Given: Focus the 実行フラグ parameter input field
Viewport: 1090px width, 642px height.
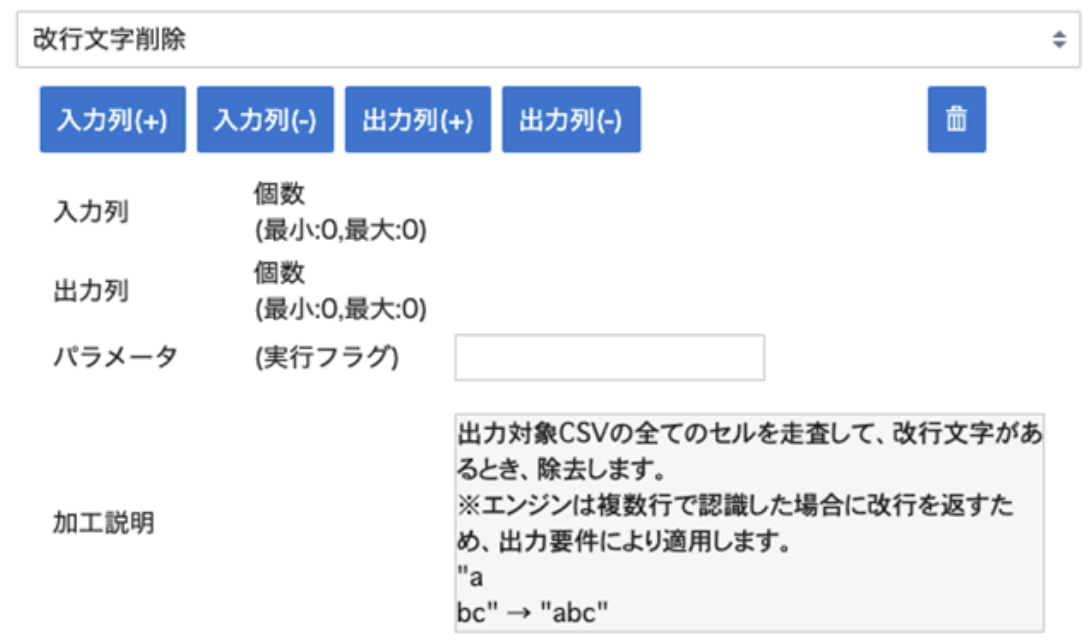Looking at the screenshot, I should [x=609, y=358].
